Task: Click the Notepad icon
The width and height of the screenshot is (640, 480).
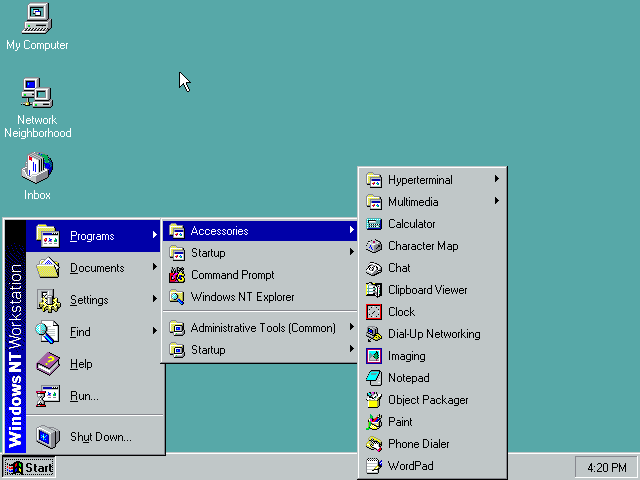Action: pyautogui.click(x=374, y=378)
